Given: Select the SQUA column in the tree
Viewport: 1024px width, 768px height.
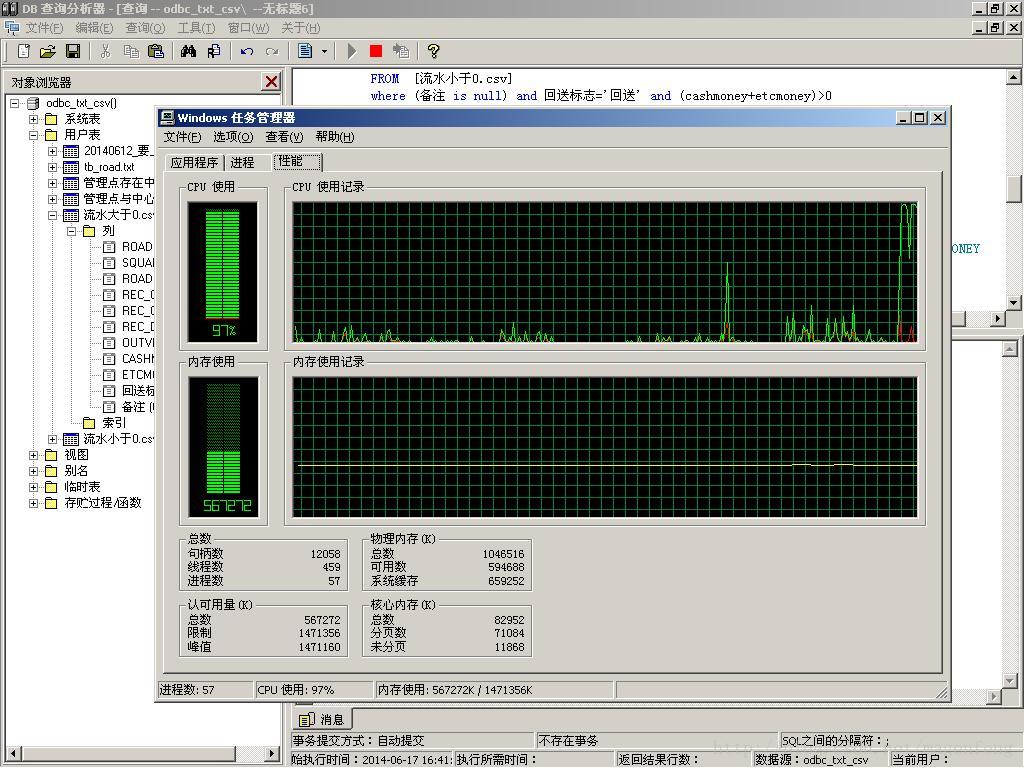Looking at the screenshot, I should (138, 263).
